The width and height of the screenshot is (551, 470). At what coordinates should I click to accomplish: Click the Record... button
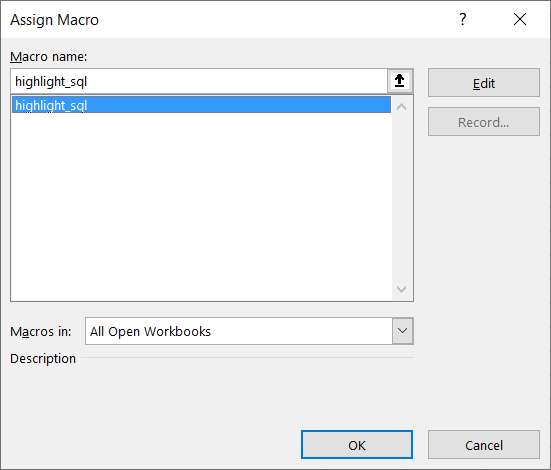[484, 122]
